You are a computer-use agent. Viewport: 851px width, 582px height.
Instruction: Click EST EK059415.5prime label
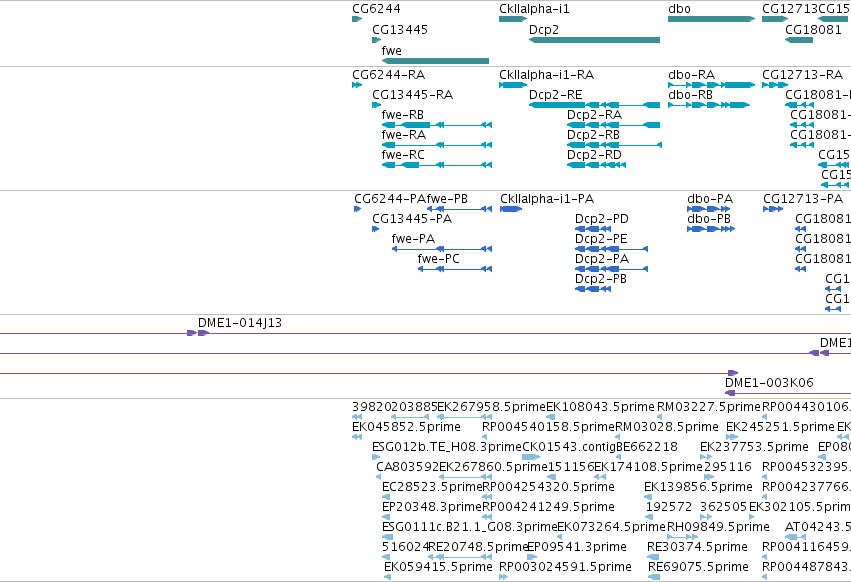tap(439, 568)
